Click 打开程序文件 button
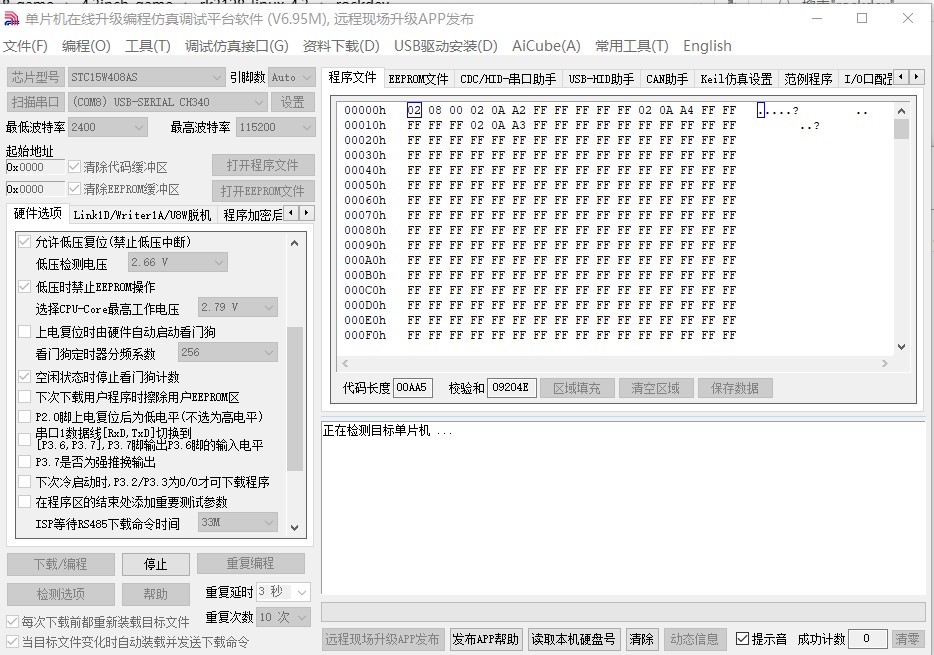The width and height of the screenshot is (934, 655). 263,165
